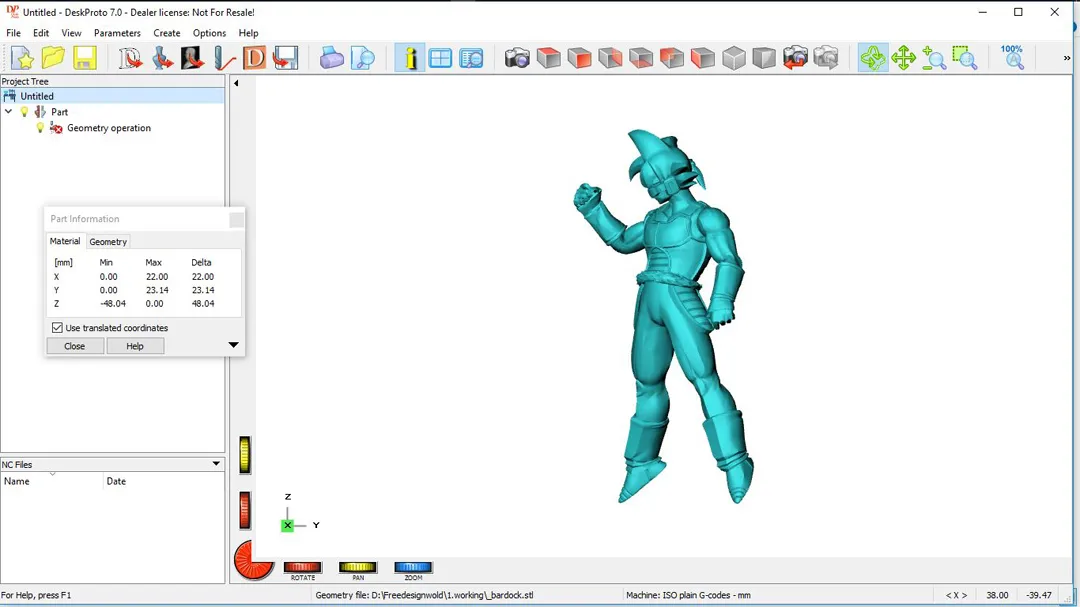
Task: Load a bitmap file with the portrait icon
Action: tap(192, 58)
